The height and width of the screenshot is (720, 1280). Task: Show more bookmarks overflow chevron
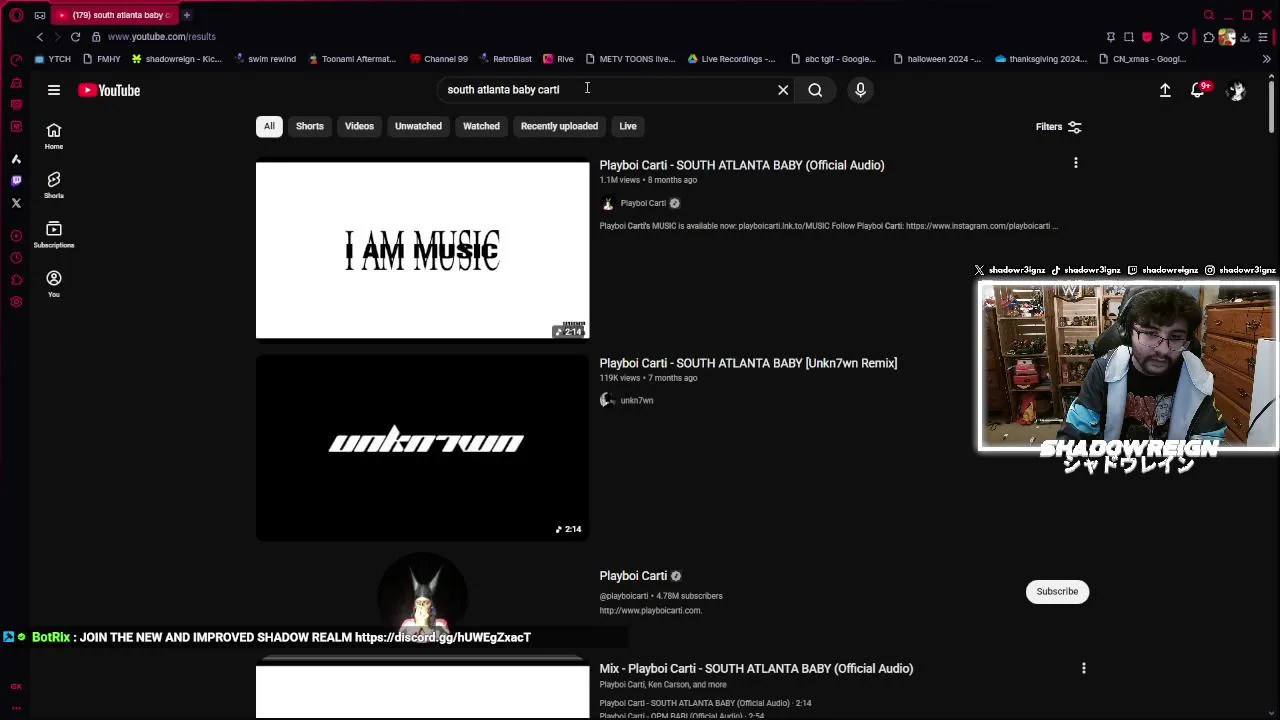[1266, 59]
